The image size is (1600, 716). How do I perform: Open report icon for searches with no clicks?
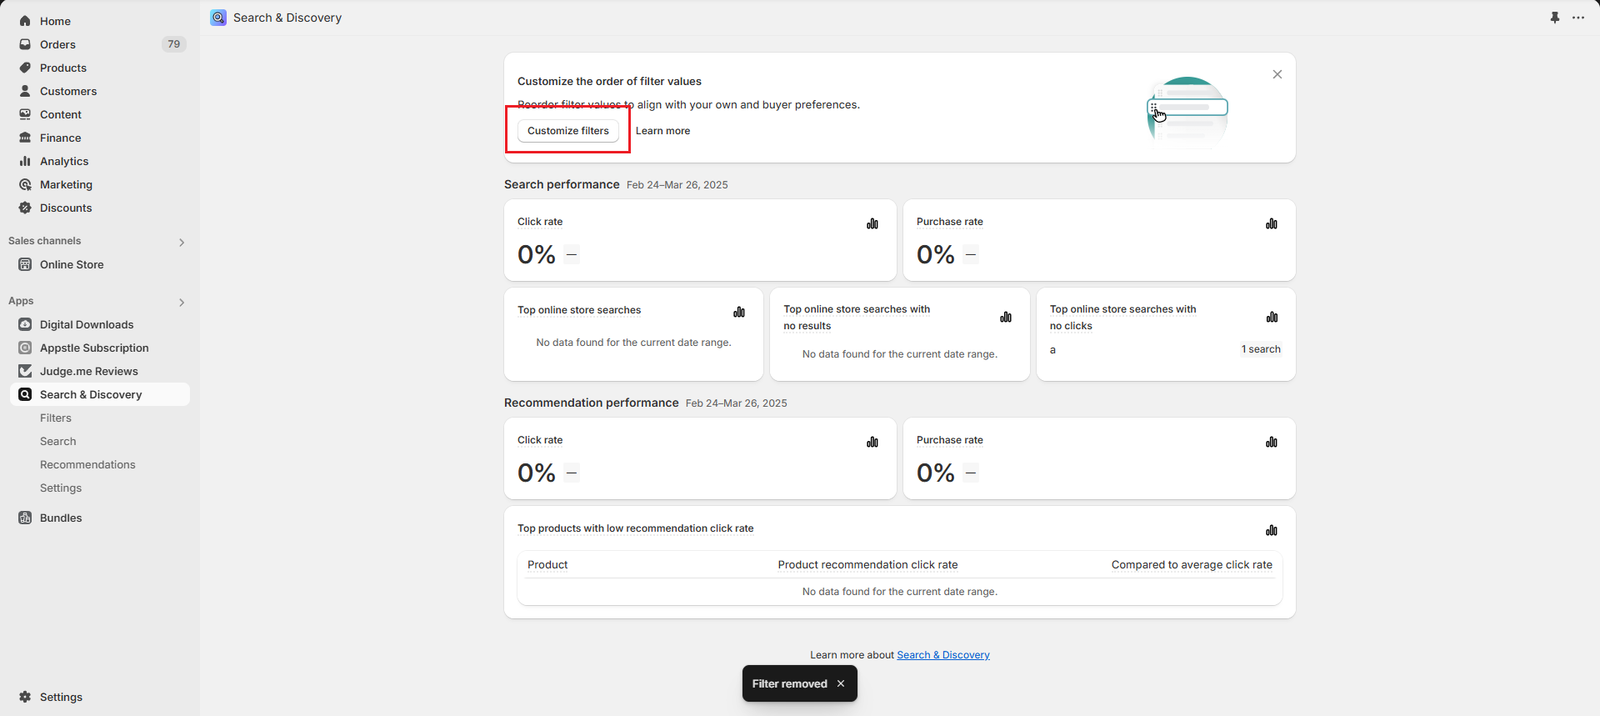pyautogui.click(x=1271, y=317)
